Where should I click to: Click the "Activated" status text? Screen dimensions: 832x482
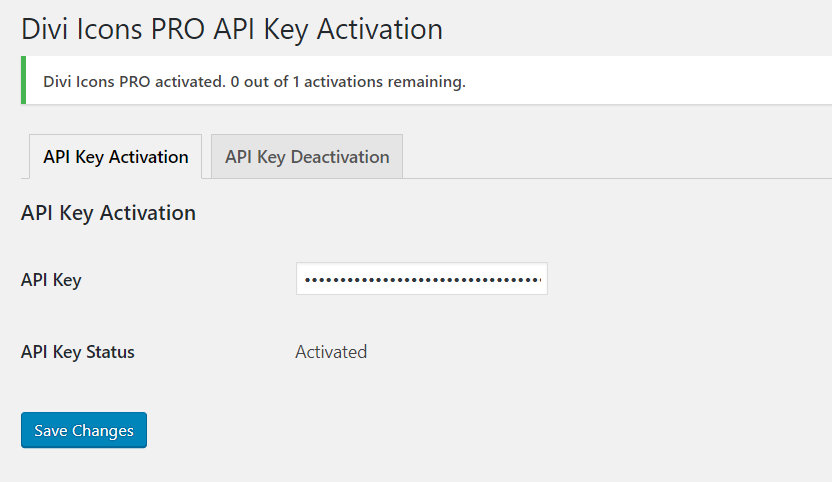pos(331,352)
